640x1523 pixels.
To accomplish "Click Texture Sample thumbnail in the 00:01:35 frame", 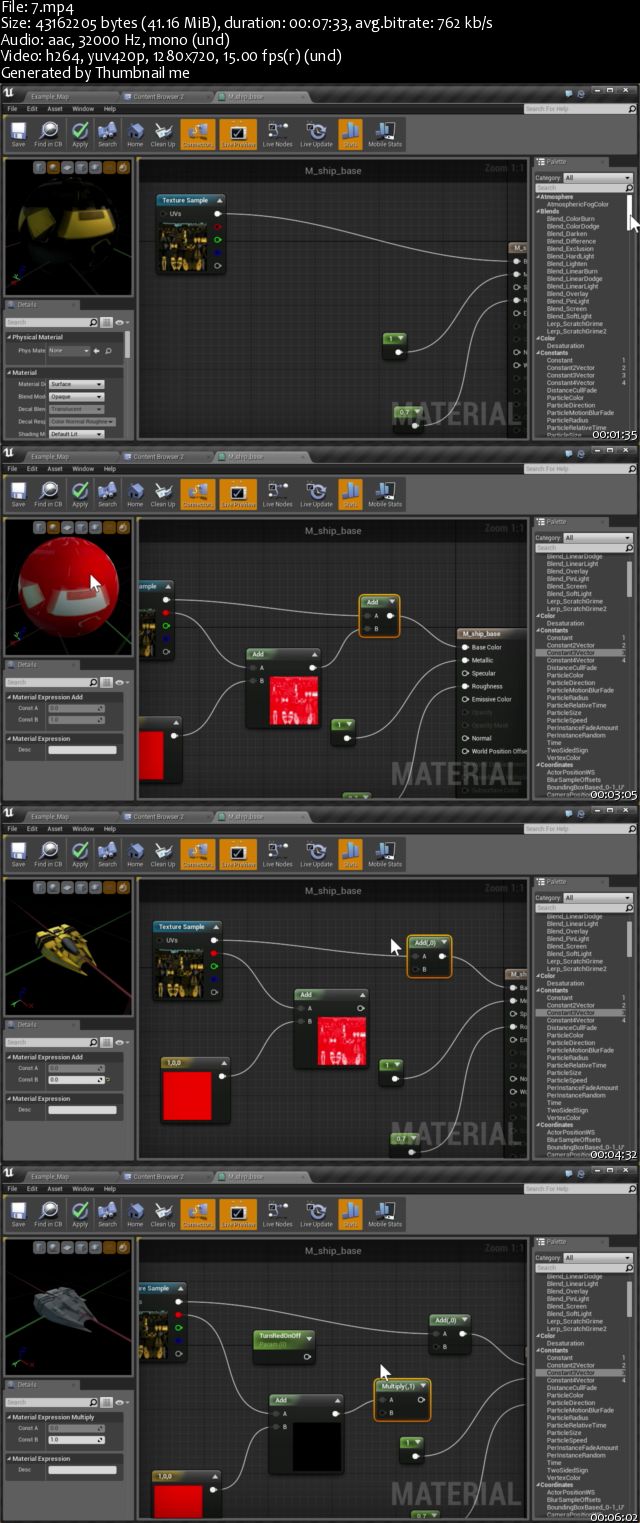I will 184,246.
